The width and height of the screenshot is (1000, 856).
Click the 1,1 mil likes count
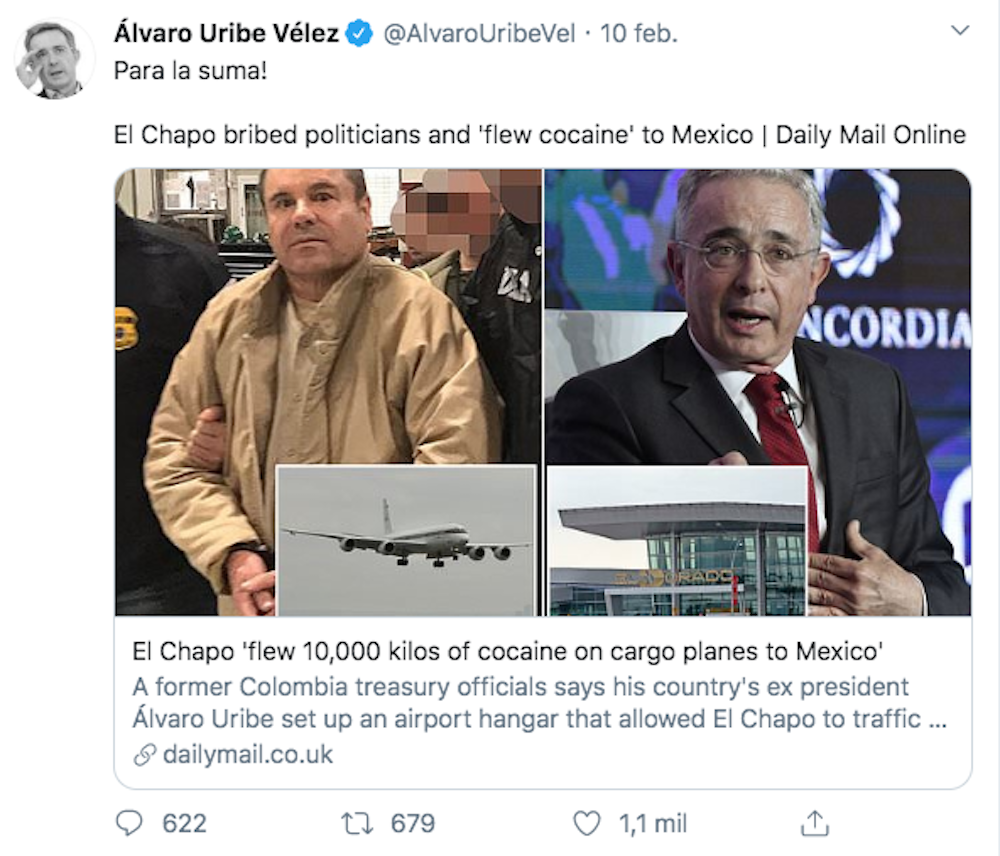pos(653,823)
